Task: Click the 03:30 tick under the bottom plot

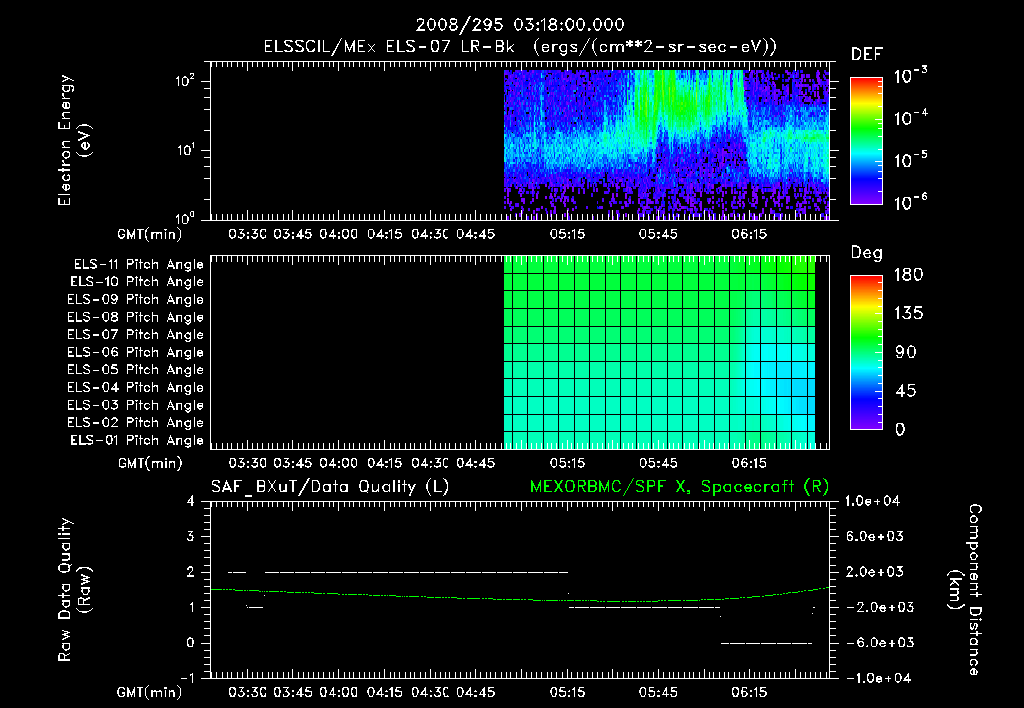Action: [248, 692]
